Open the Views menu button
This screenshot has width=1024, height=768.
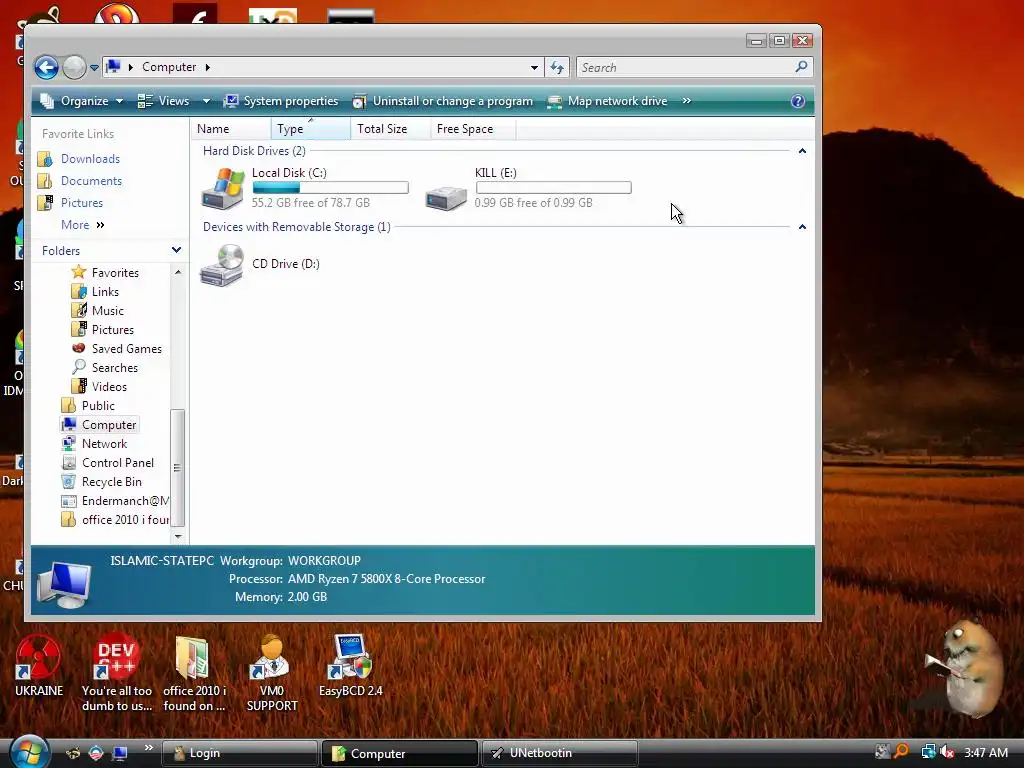[164, 101]
